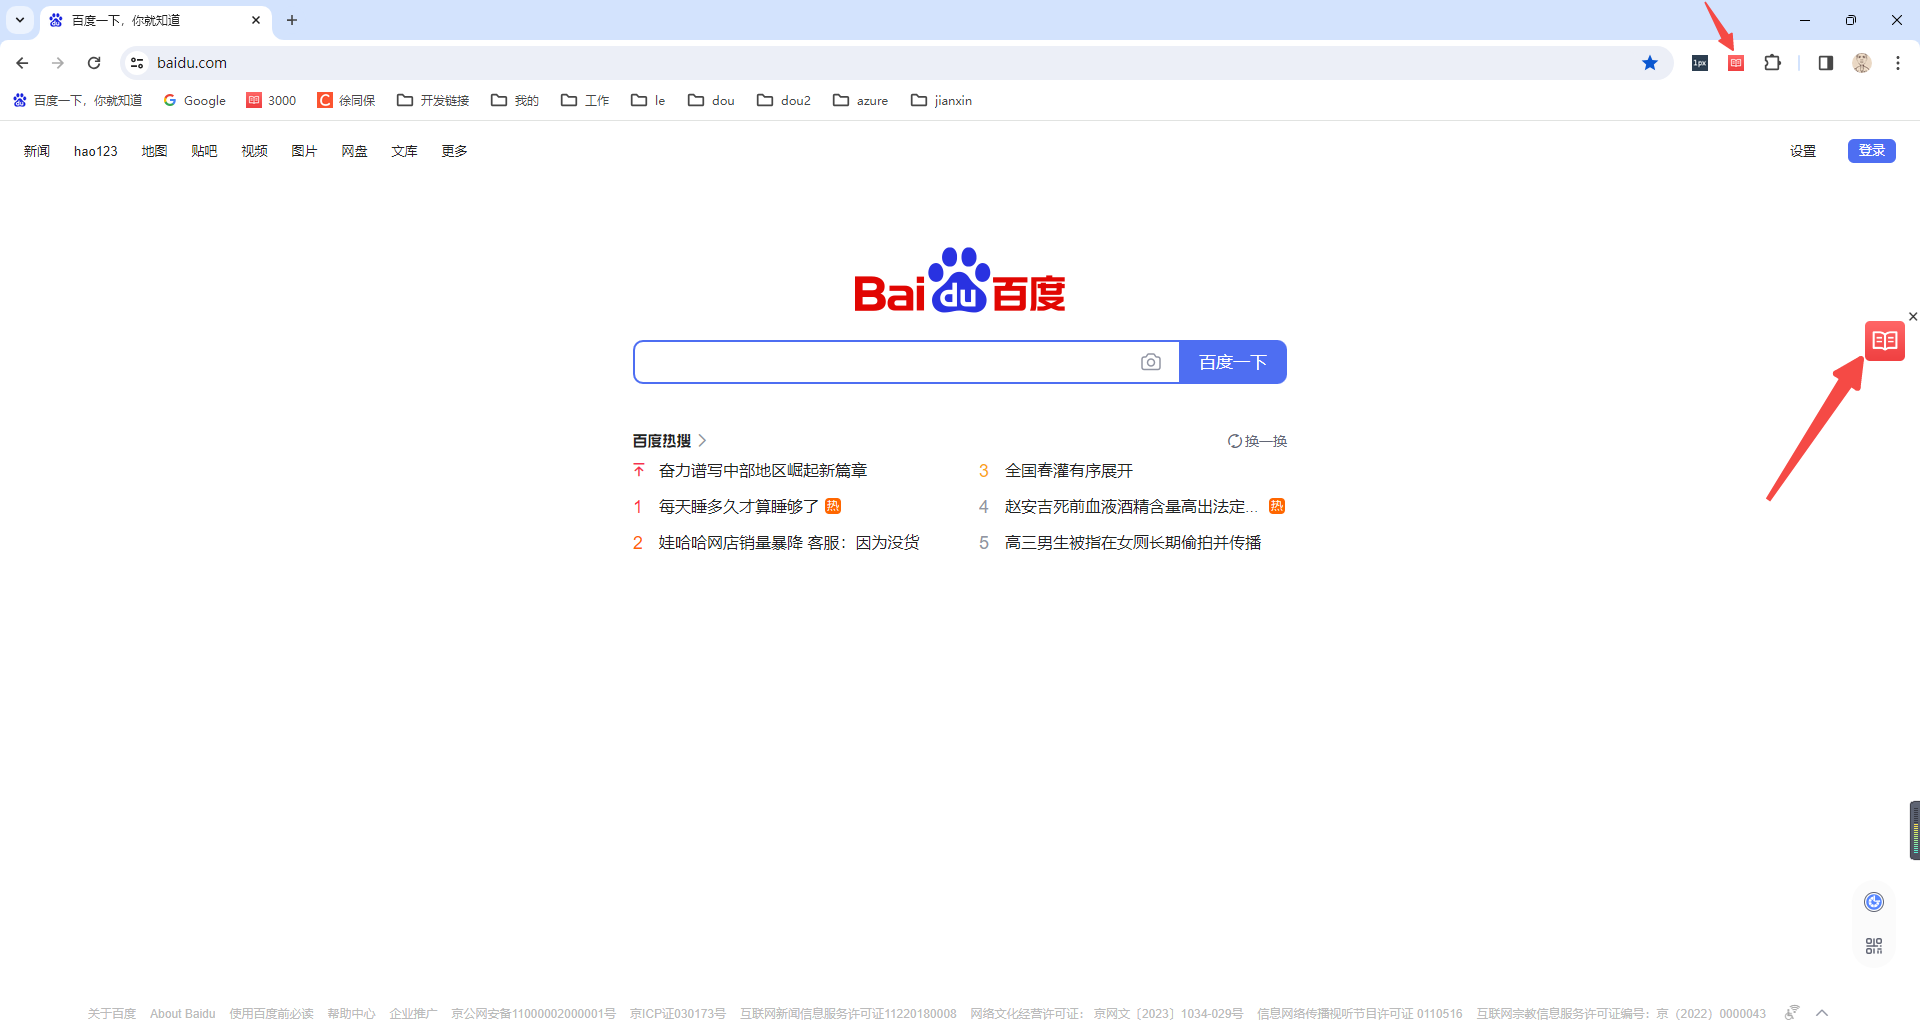Open 关于百度 footer link
The image size is (1920, 1032).
coord(112,1014)
